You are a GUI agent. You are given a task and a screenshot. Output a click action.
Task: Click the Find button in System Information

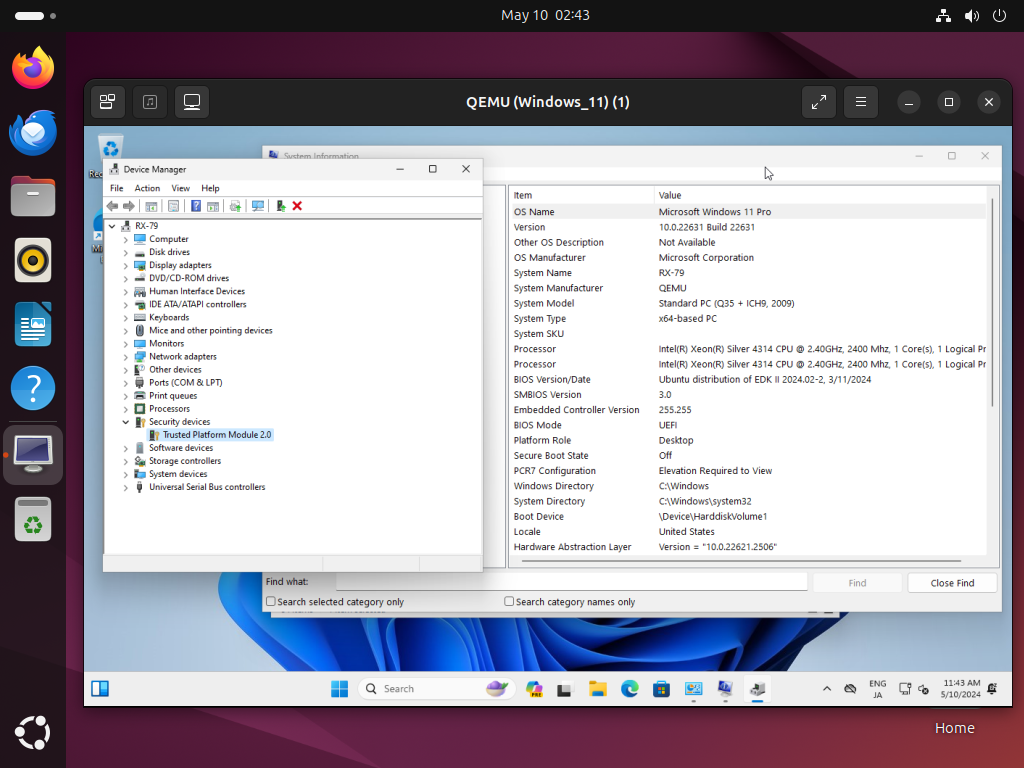coord(857,583)
